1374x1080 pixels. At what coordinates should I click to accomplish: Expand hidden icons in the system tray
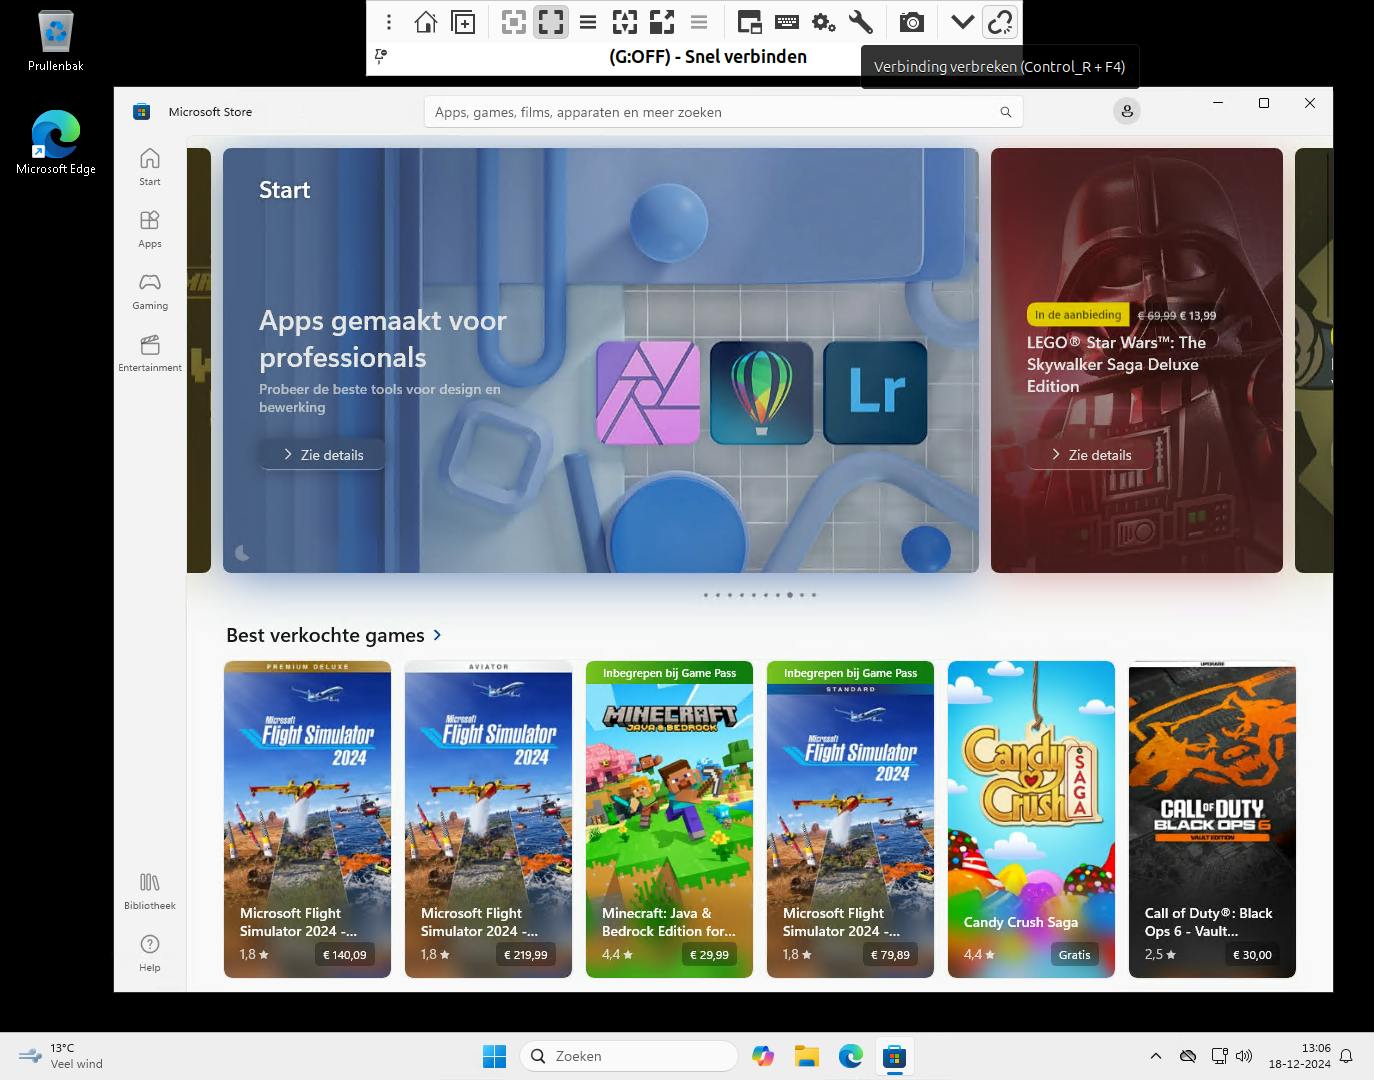pos(1155,1056)
